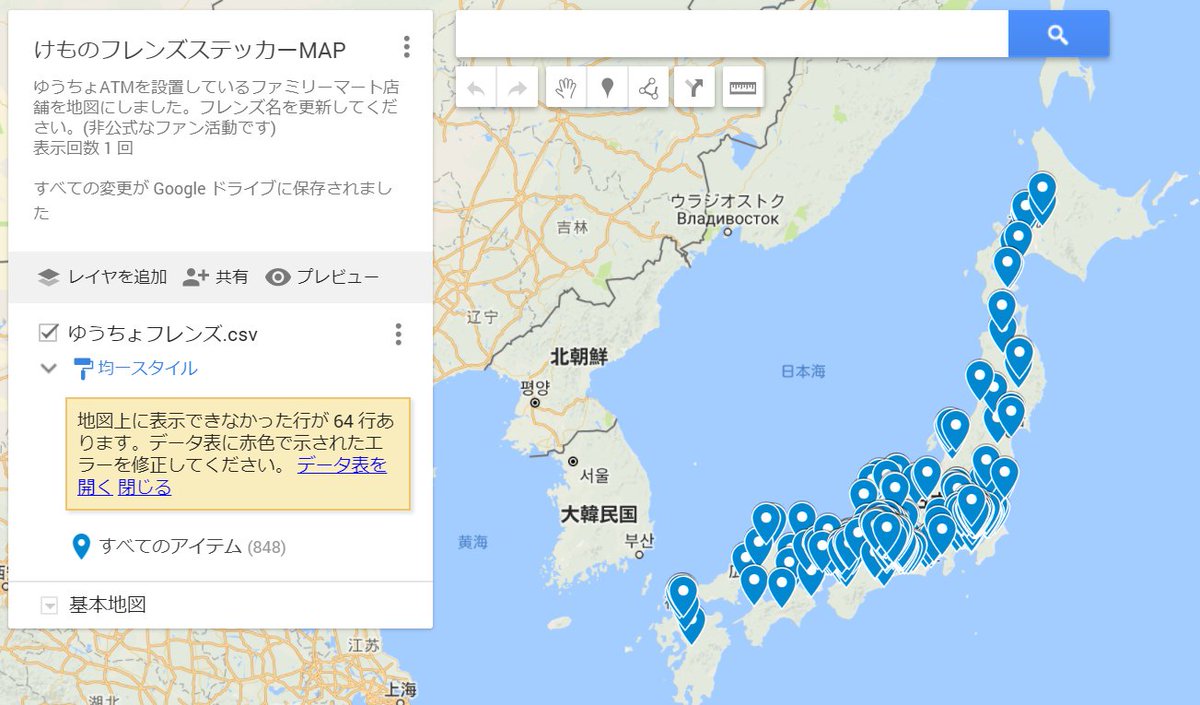
Task: Click the undo arrow in the toolbar
Action: 476,88
